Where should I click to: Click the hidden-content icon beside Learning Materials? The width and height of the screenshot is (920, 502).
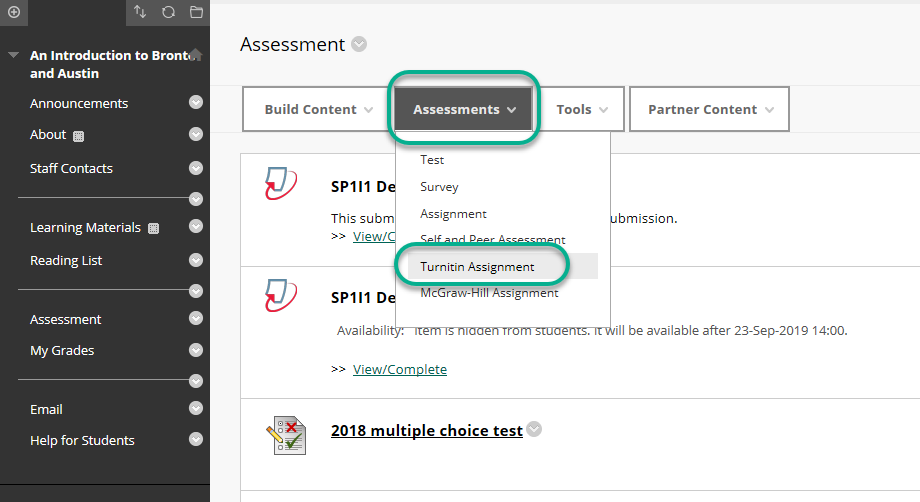coord(154,229)
